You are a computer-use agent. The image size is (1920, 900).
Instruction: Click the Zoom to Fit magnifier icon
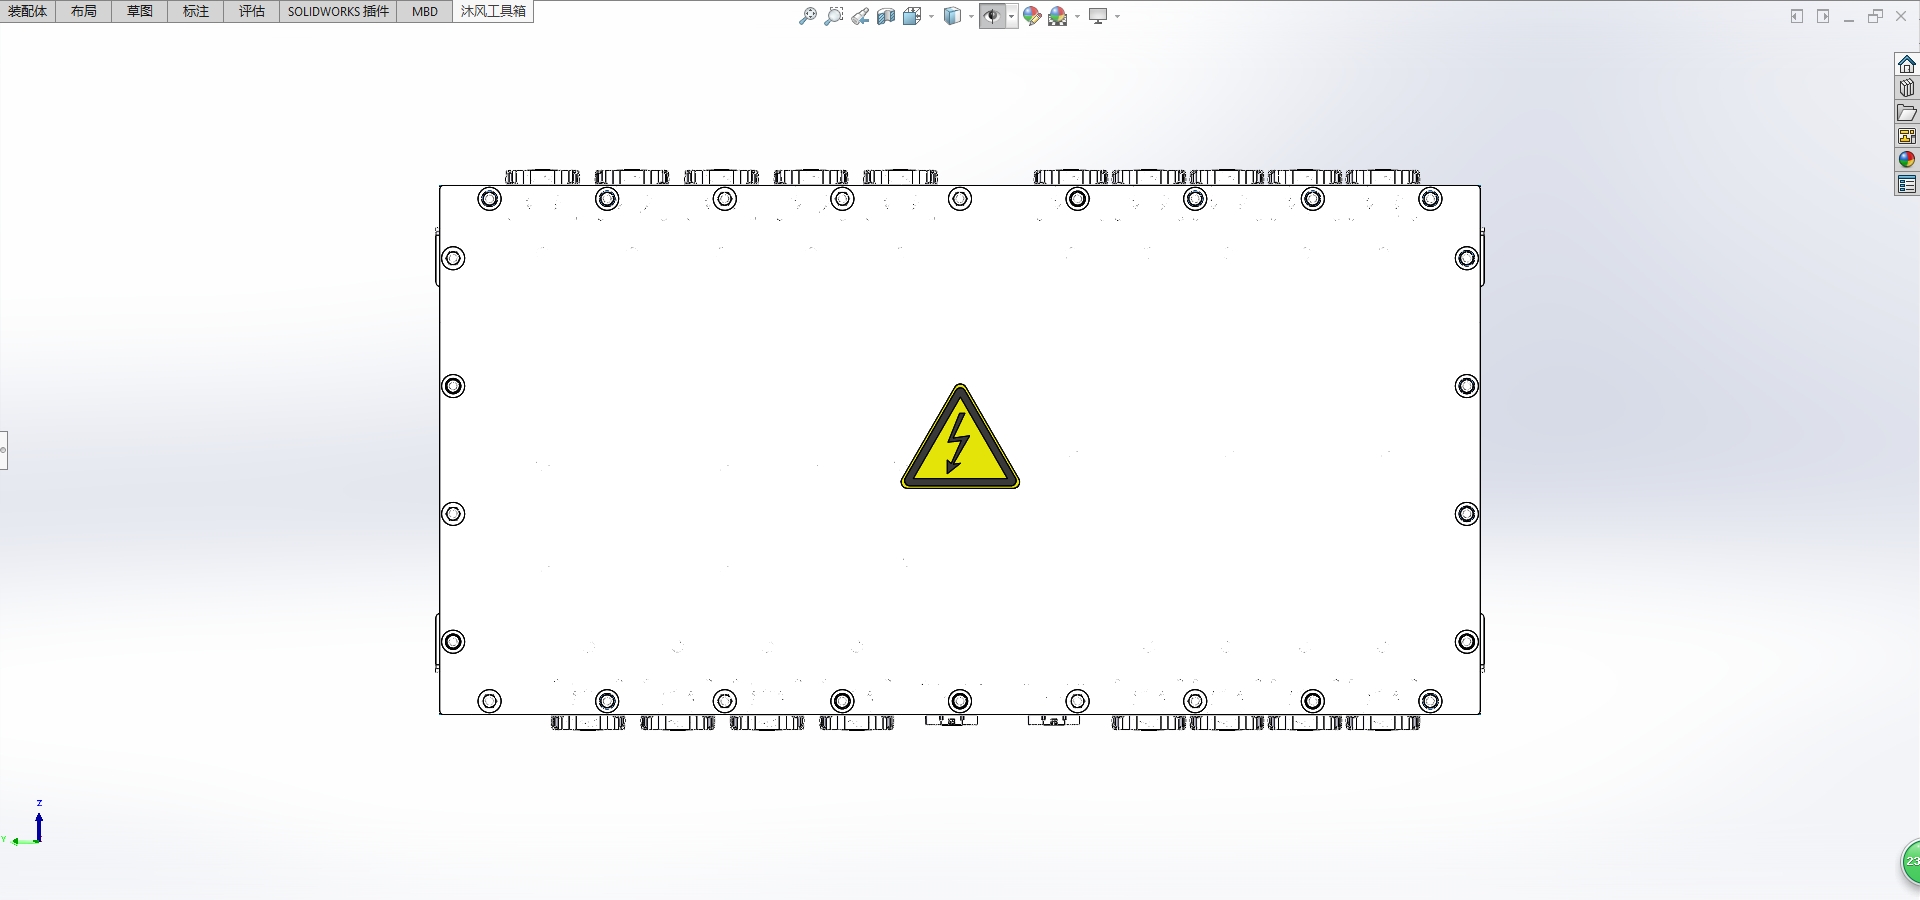coord(808,16)
